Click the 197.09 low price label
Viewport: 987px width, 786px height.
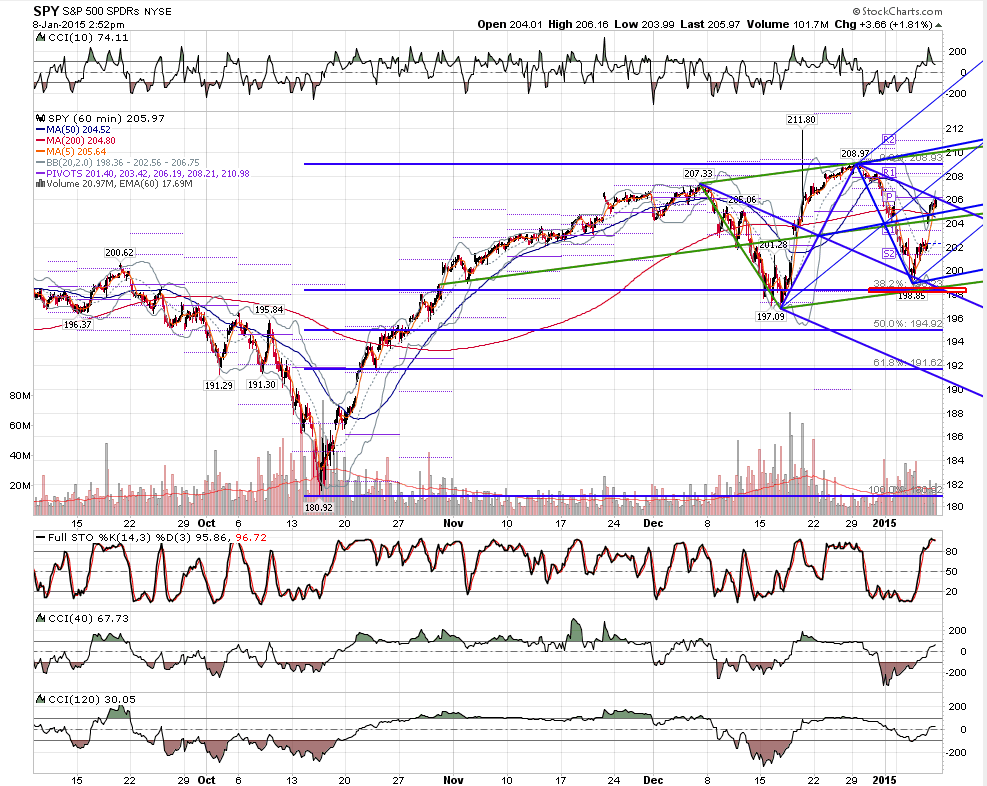coord(770,317)
